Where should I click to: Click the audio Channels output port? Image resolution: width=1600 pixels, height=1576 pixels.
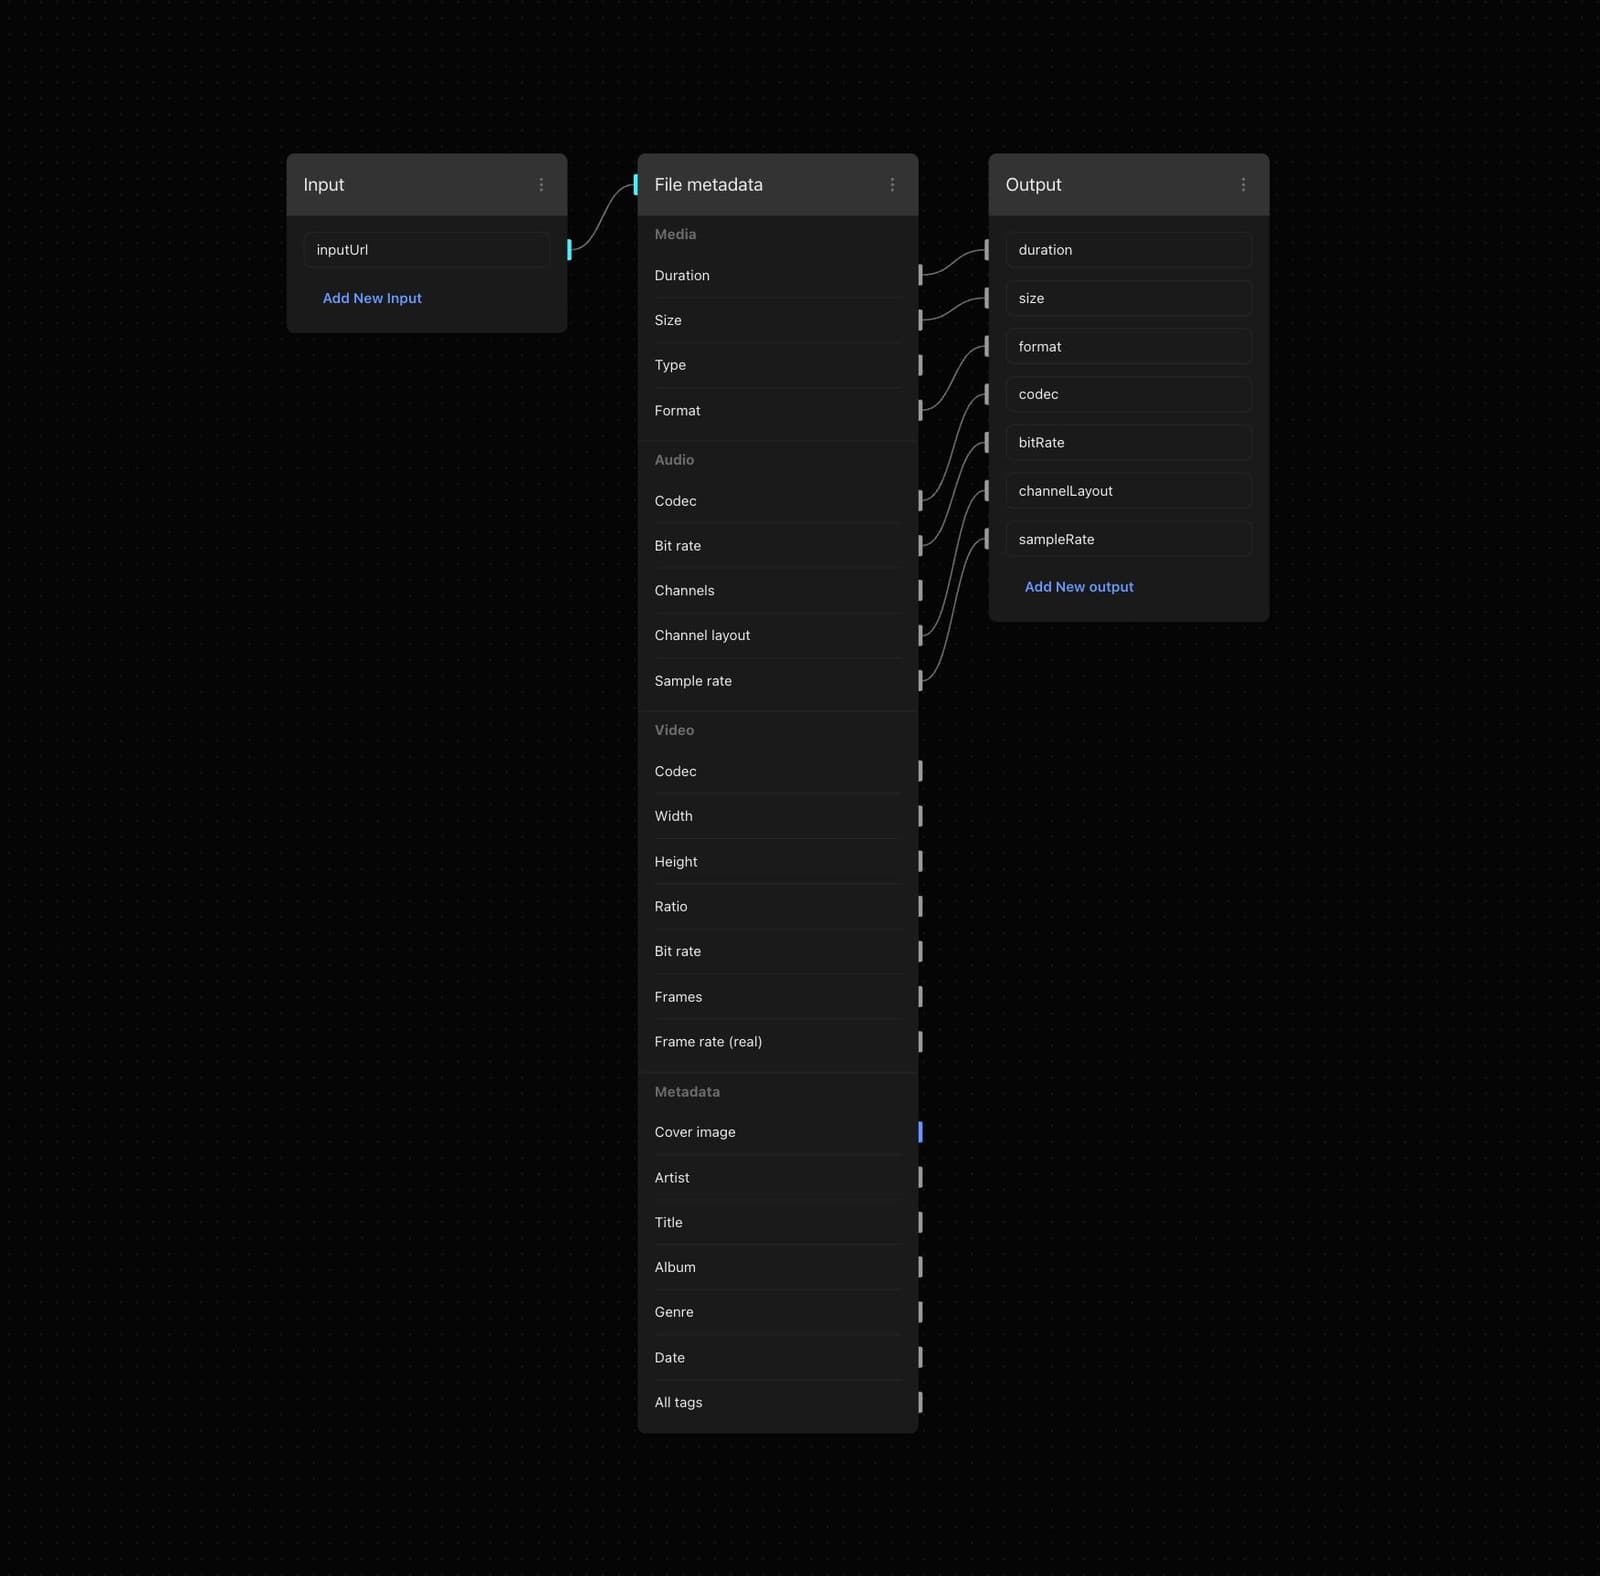(x=920, y=591)
